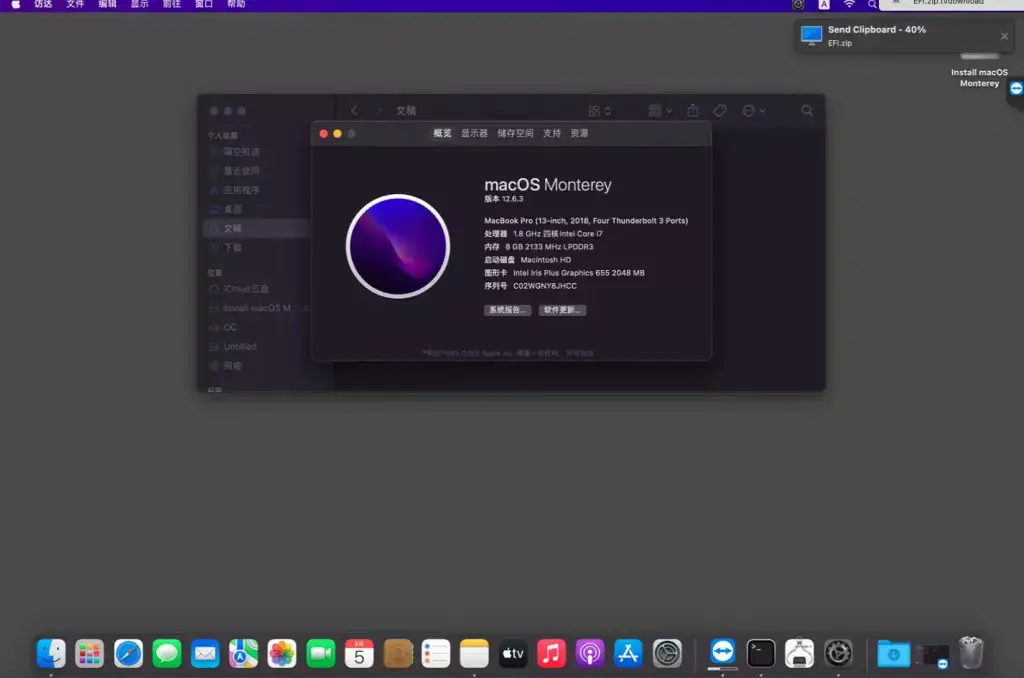
Task: Click the macOS Monterey logo image
Action: pos(398,246)
